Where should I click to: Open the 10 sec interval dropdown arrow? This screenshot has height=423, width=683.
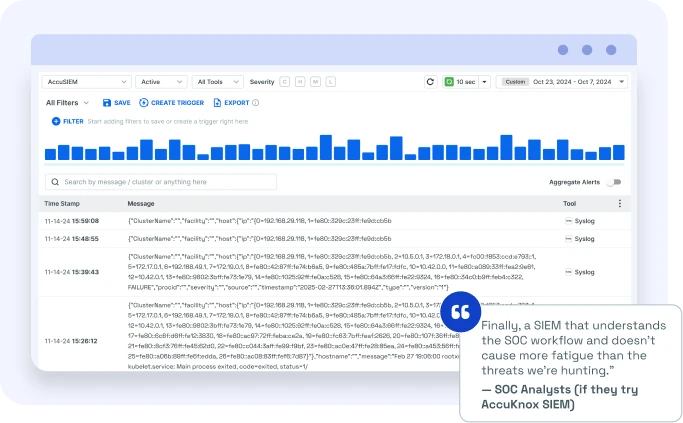[x=484, y=82]
